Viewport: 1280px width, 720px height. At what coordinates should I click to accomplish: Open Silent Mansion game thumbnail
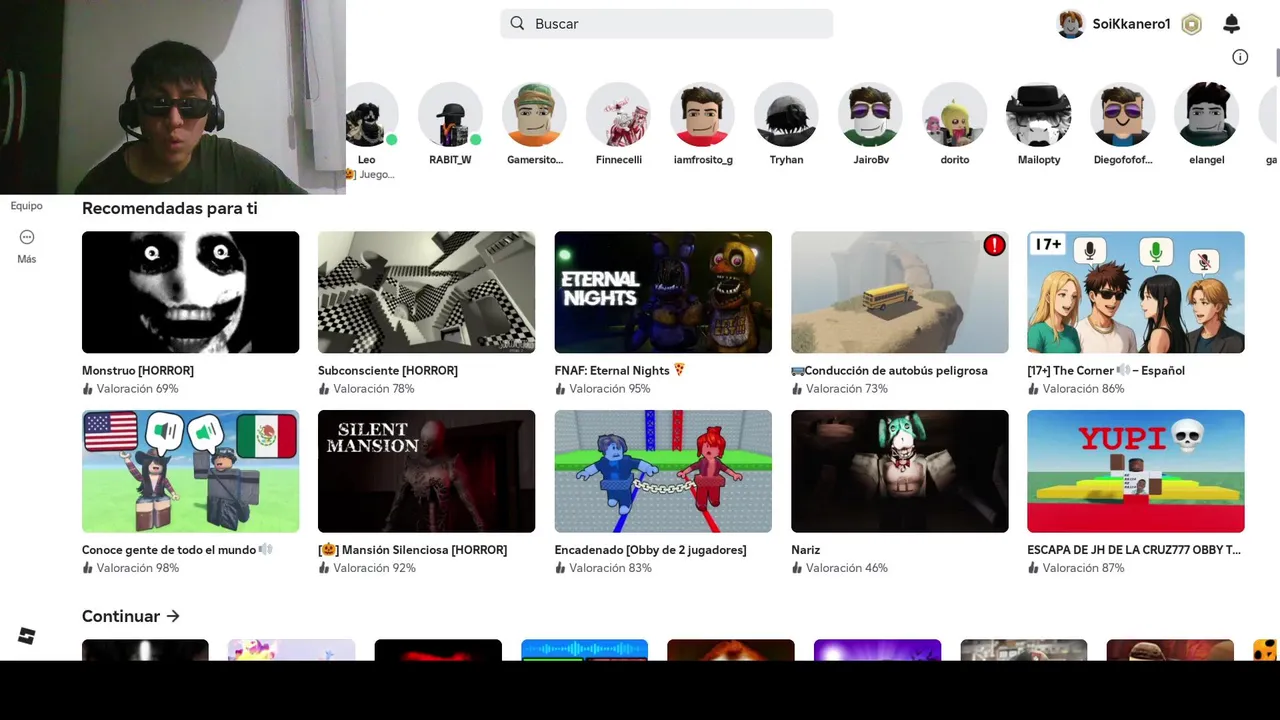[x=426, y=471]
